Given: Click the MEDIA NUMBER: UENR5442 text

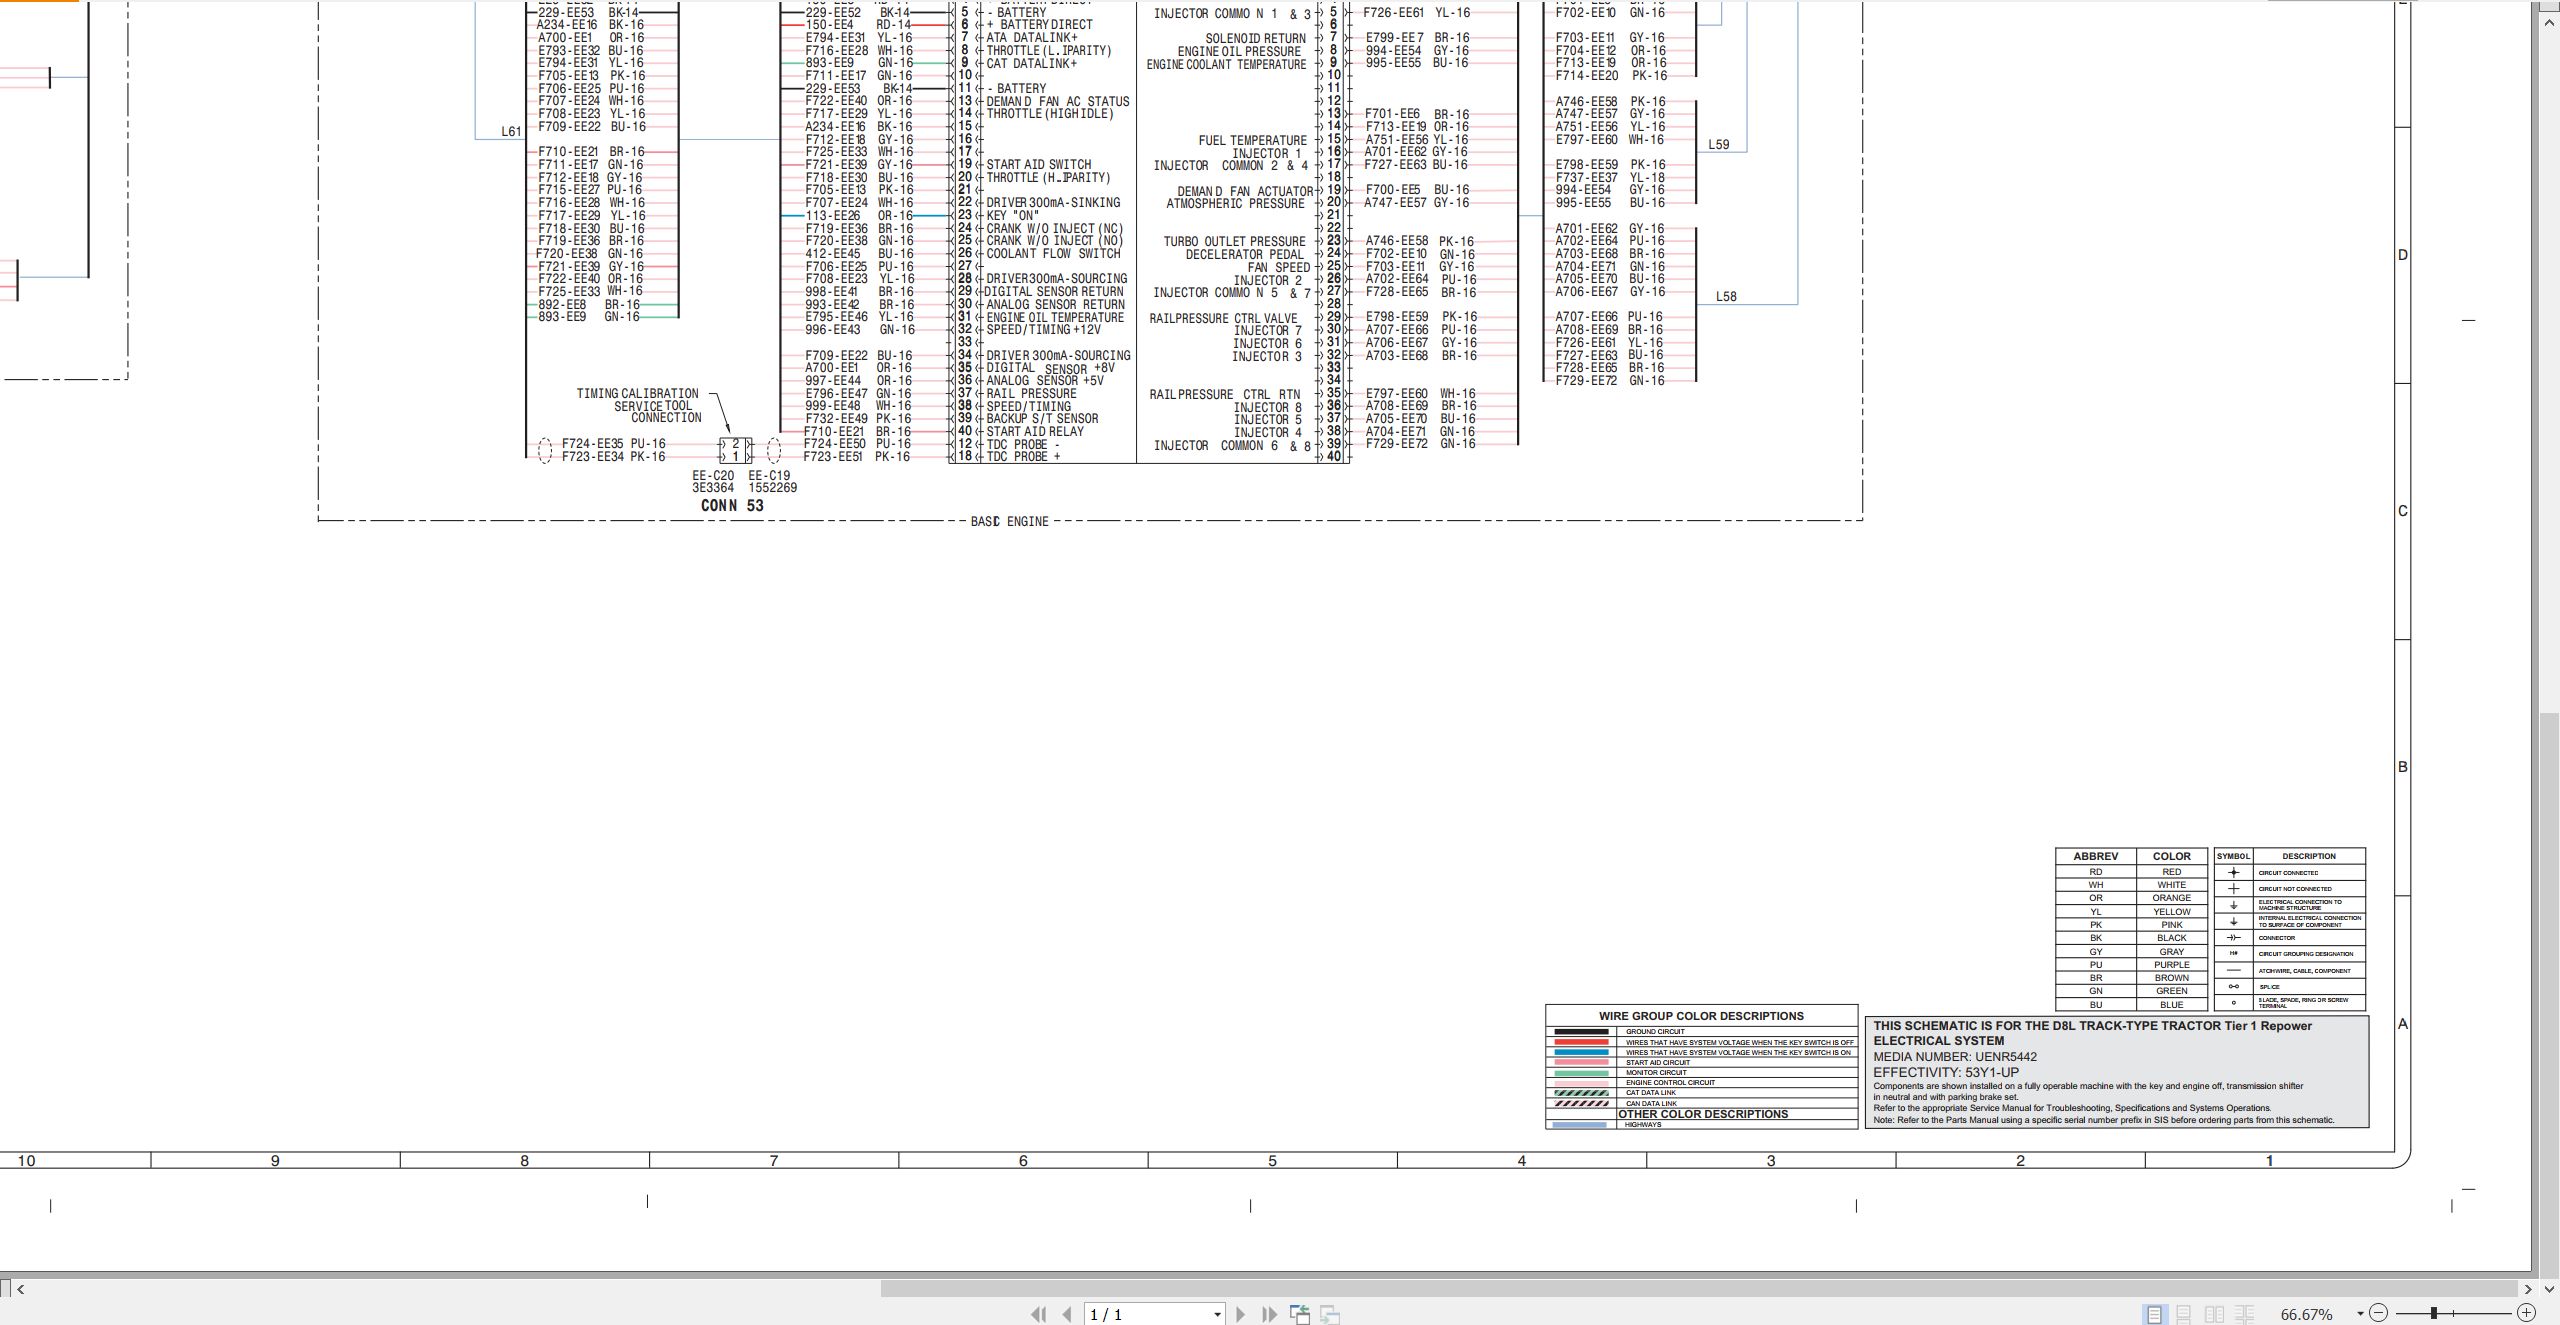Looking at the screenshot, I should (x=1954, y=1057).
